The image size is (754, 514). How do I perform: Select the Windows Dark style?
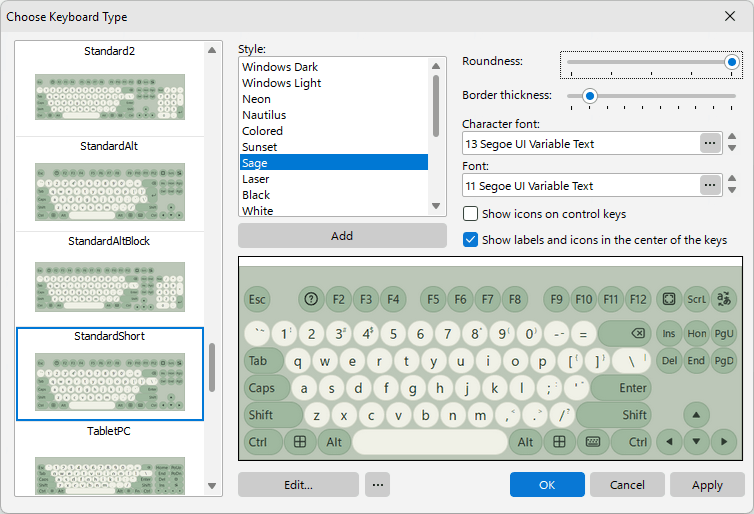(334, 67)
